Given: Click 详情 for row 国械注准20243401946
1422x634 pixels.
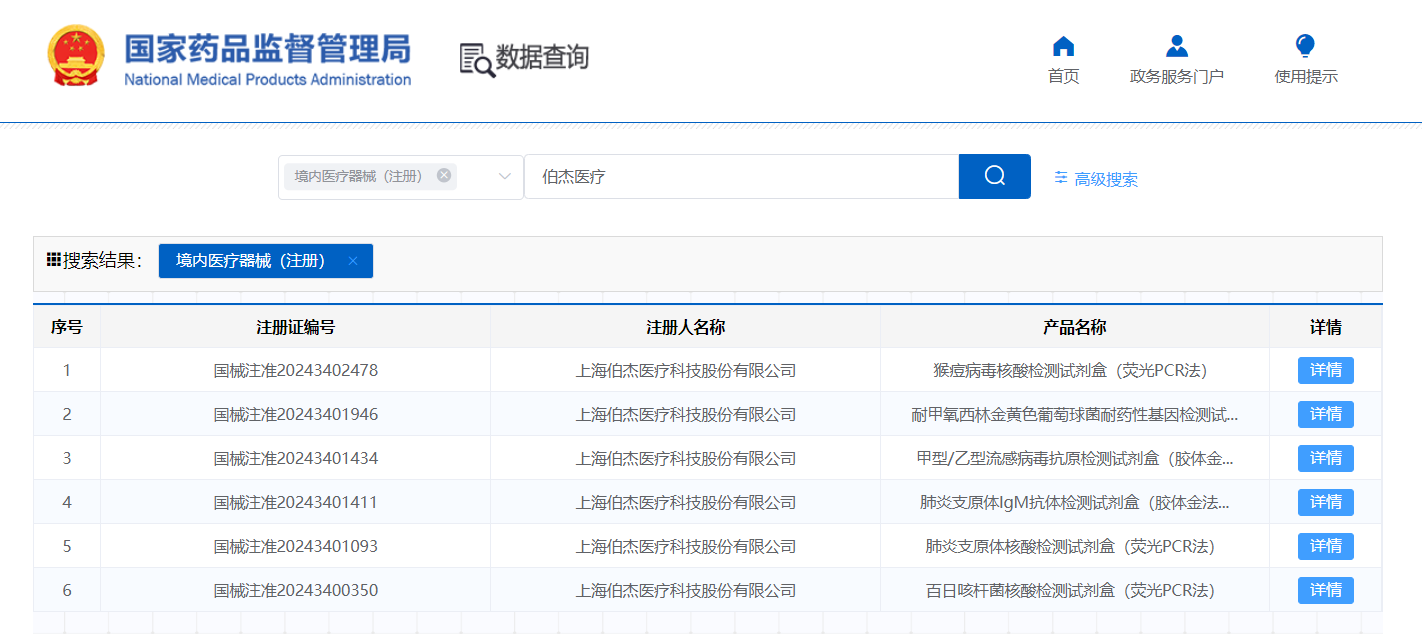Looking at the screenshot, I should coord(1325,414).
